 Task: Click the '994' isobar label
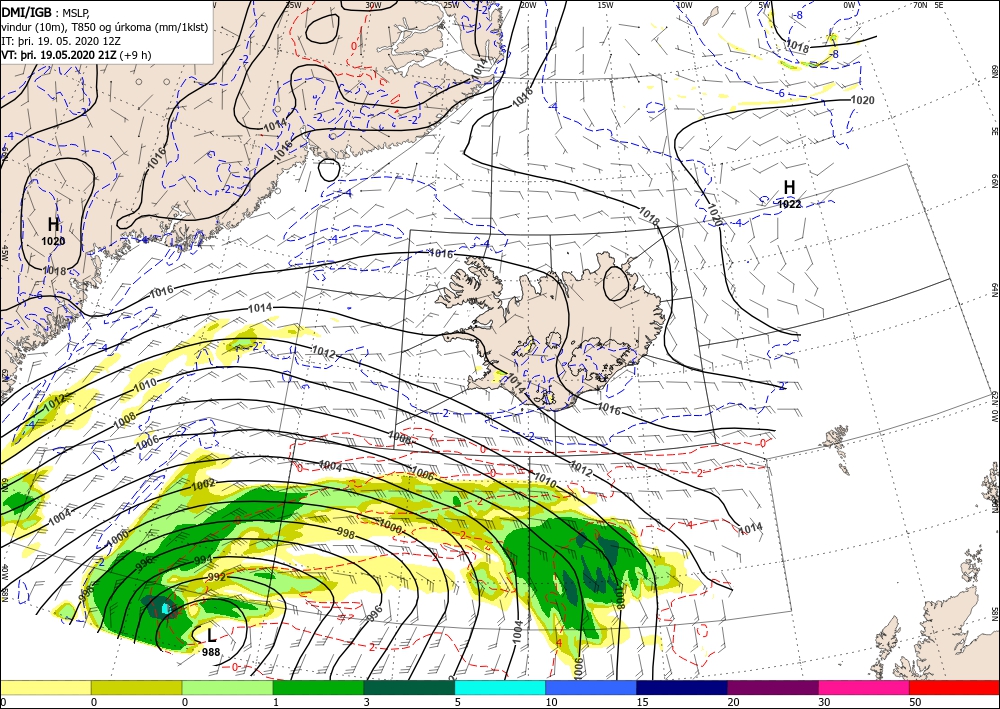(203, 559)
